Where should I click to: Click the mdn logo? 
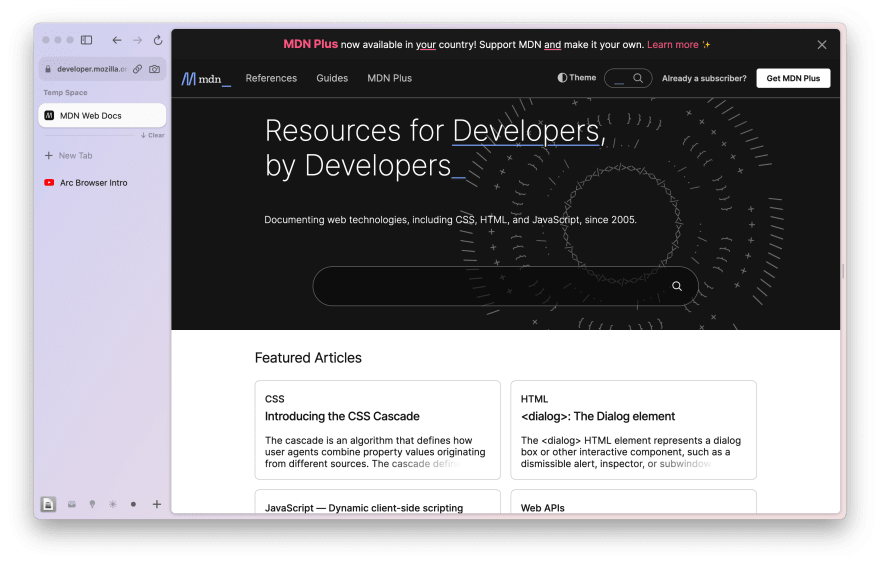click(x=206, y=79)
